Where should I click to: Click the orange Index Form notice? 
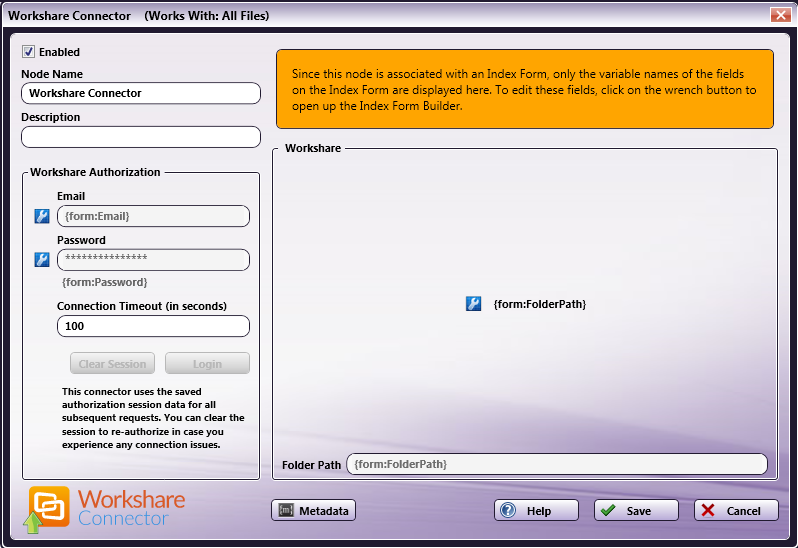point(525,89)
